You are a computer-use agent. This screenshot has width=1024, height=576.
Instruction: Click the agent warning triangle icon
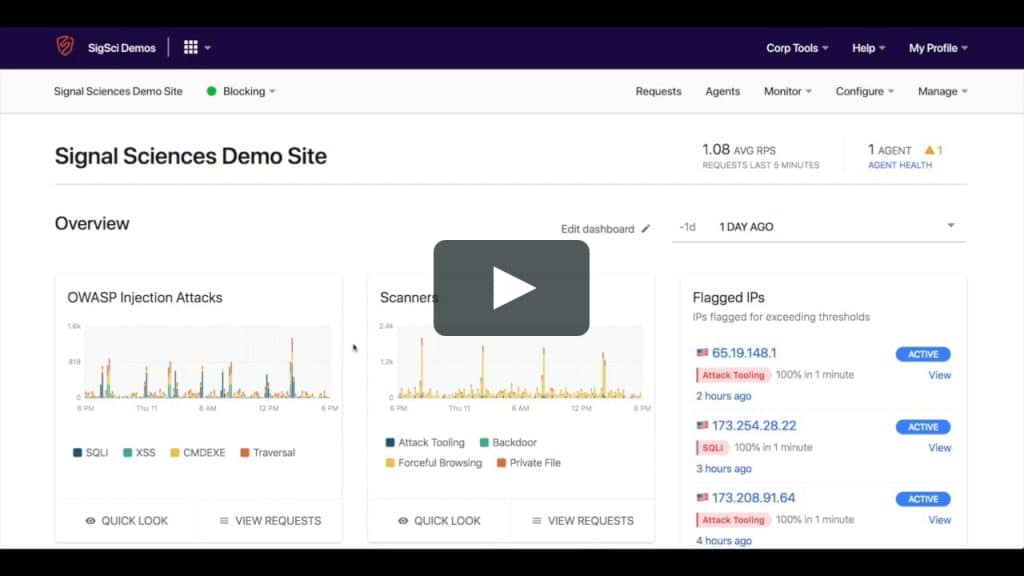tap(929, 150)
